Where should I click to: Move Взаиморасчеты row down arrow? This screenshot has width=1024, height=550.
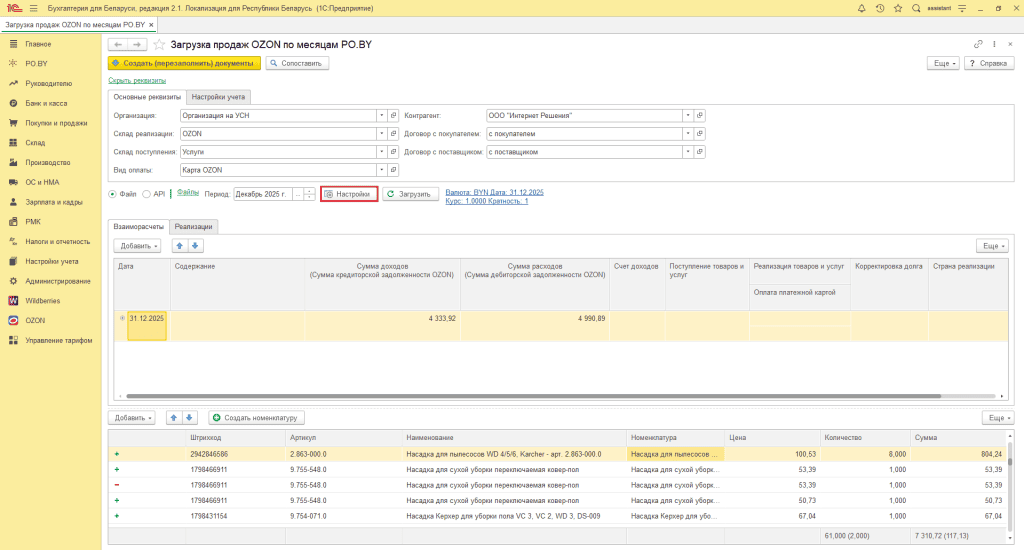(x=195, y=246)
